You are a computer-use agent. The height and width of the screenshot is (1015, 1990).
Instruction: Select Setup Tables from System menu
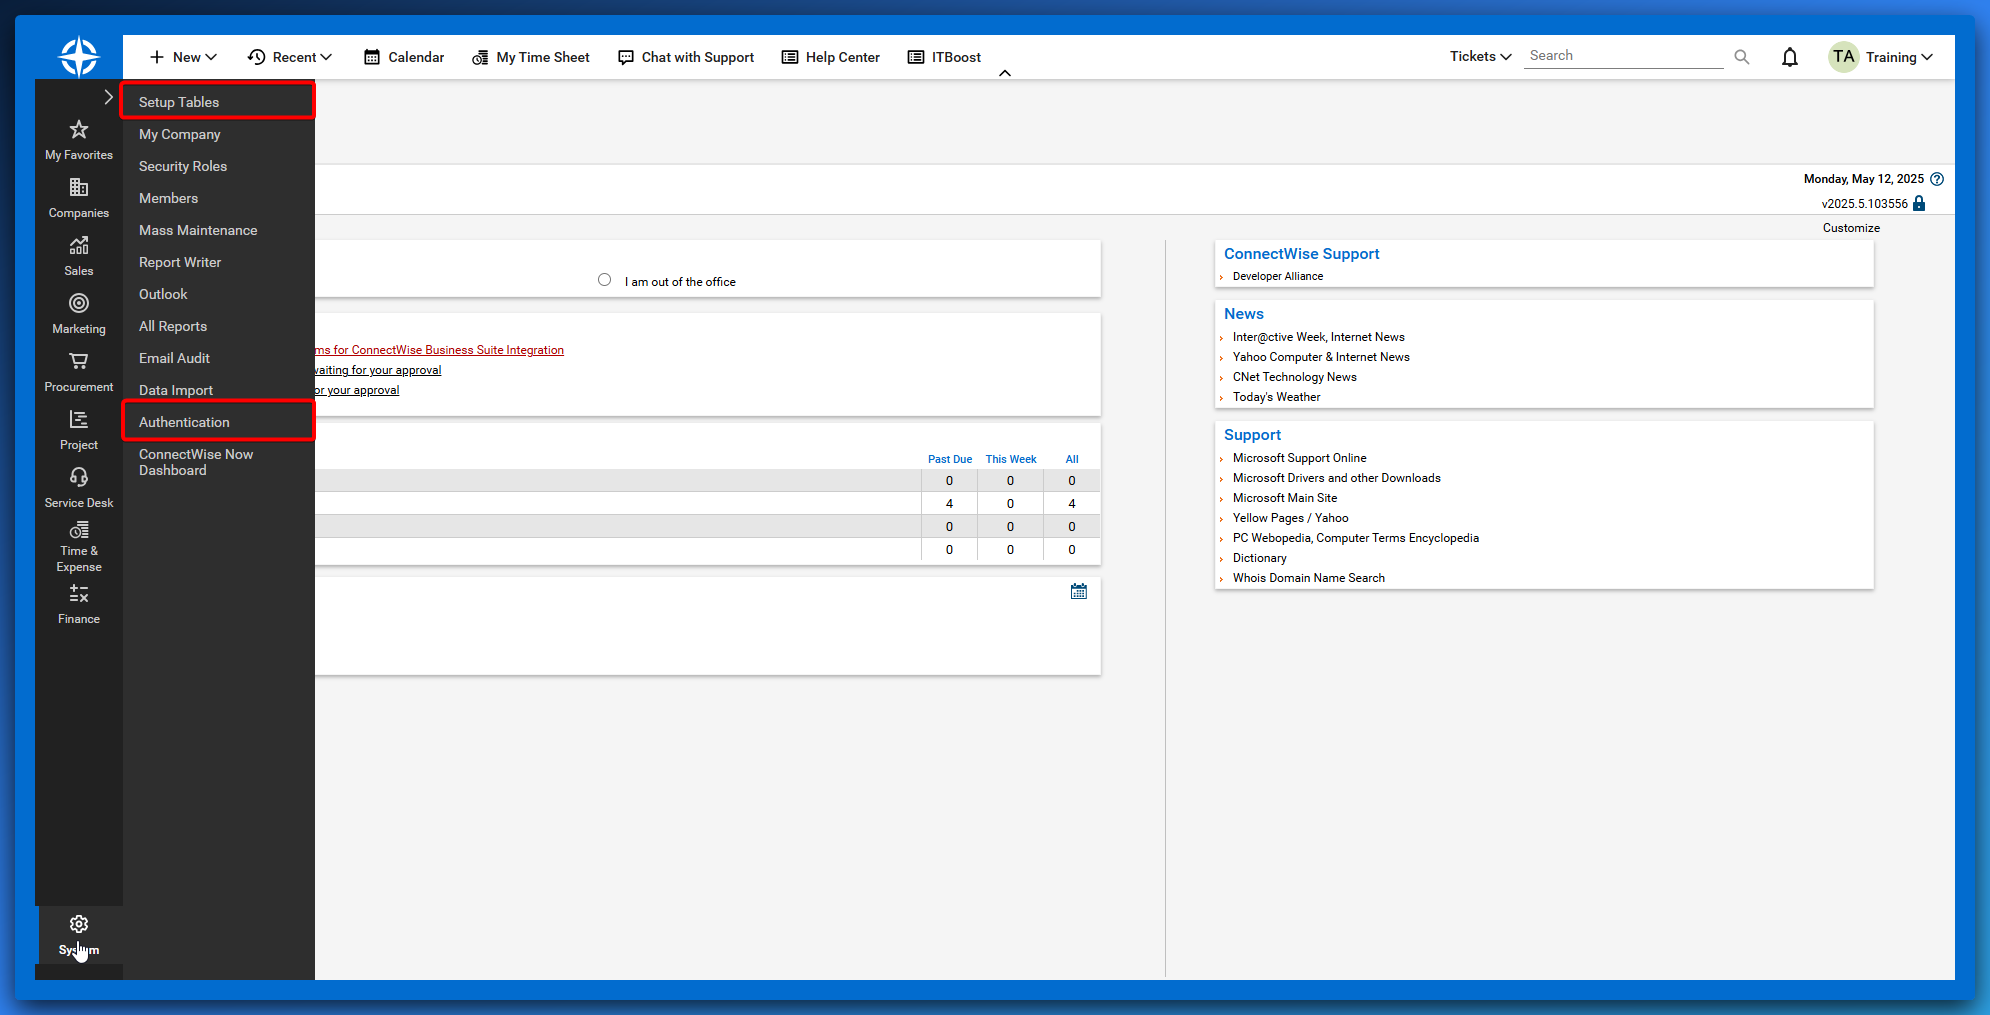(217, 102)
